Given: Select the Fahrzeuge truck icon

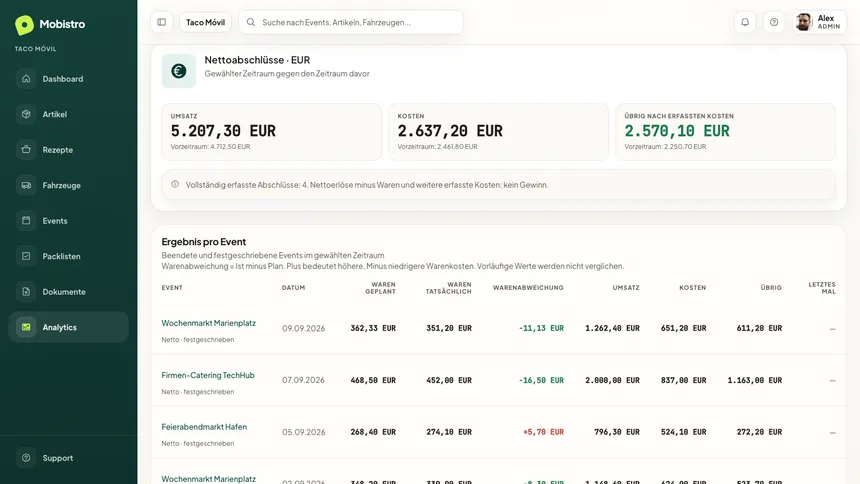Looking at the screenshot, I should click(x=26, y=185).
